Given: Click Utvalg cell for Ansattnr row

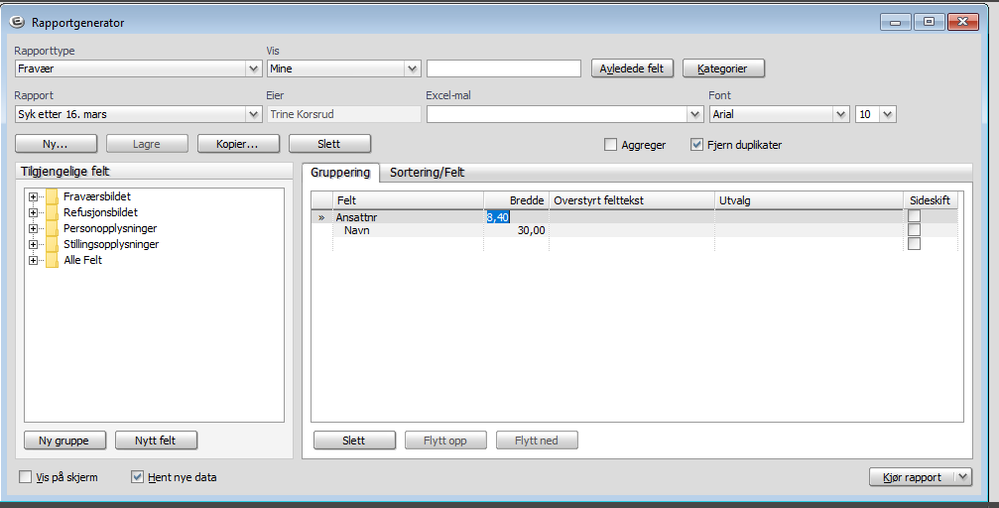Looking at the screenshot, I should 809,217.
